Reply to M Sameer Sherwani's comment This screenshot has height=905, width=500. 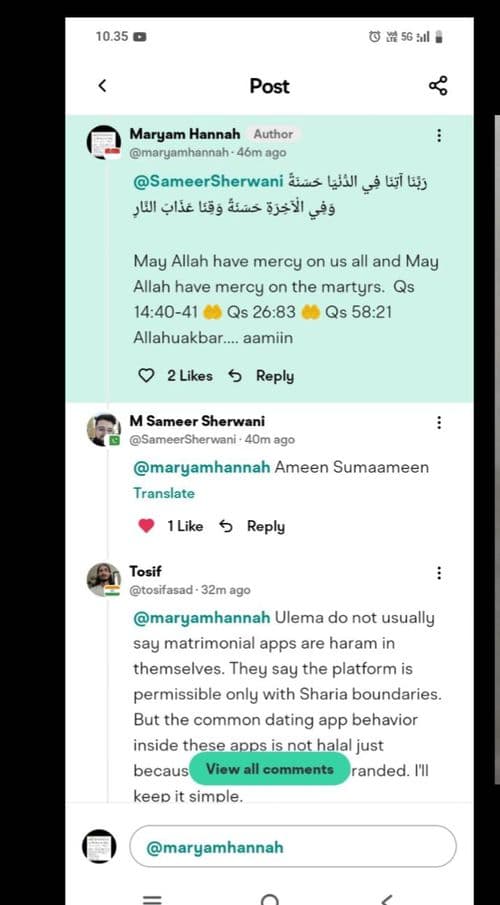(x=252, y=526)
